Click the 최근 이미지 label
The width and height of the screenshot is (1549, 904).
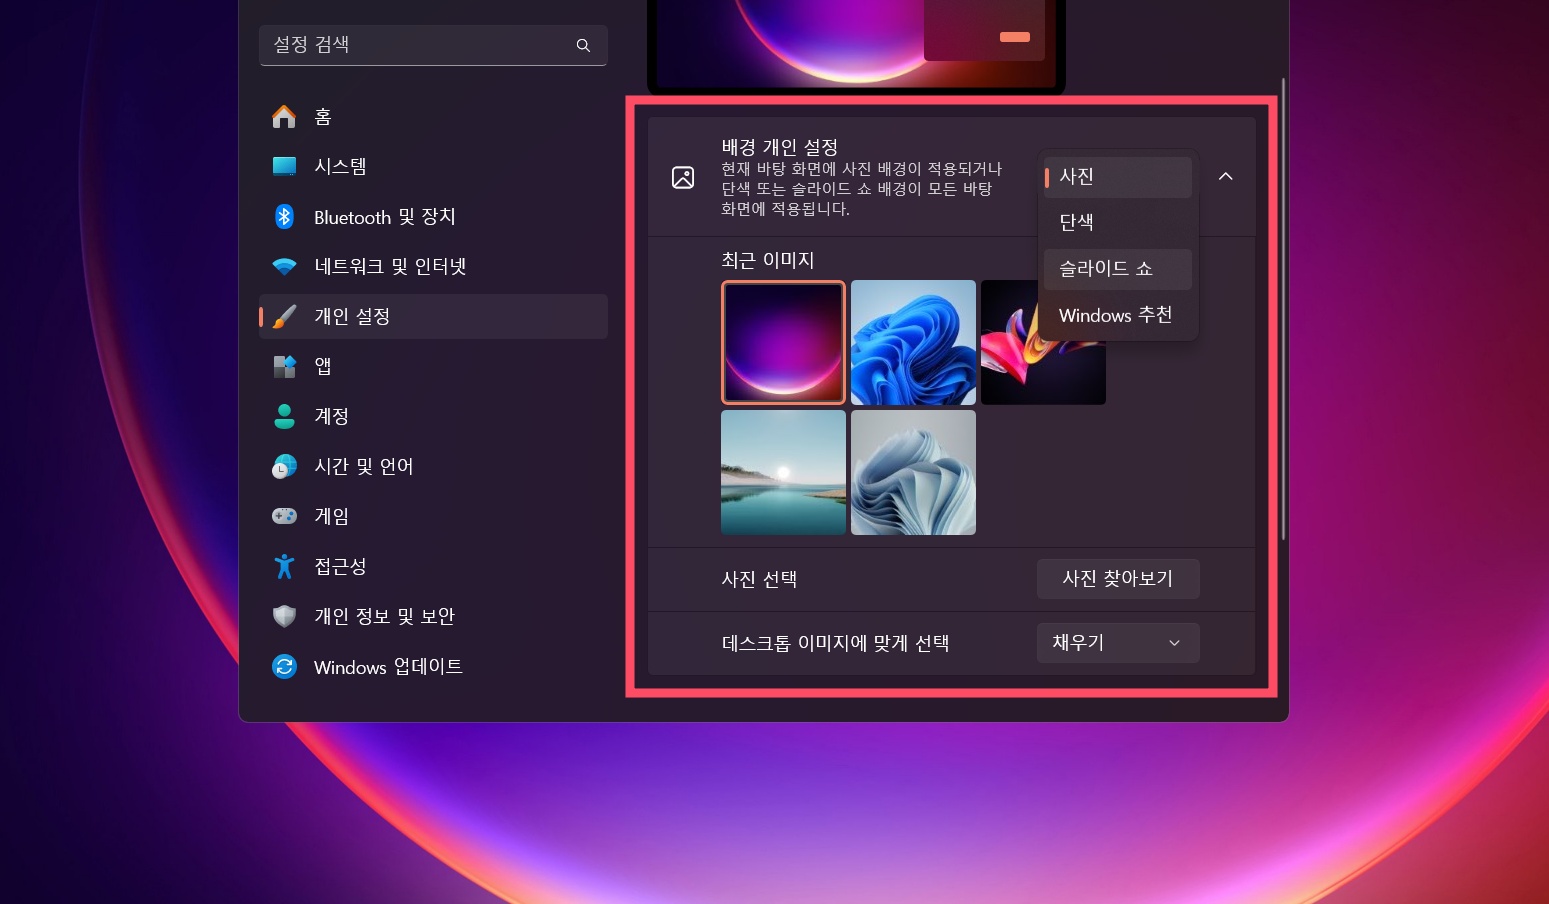(768, 260)
